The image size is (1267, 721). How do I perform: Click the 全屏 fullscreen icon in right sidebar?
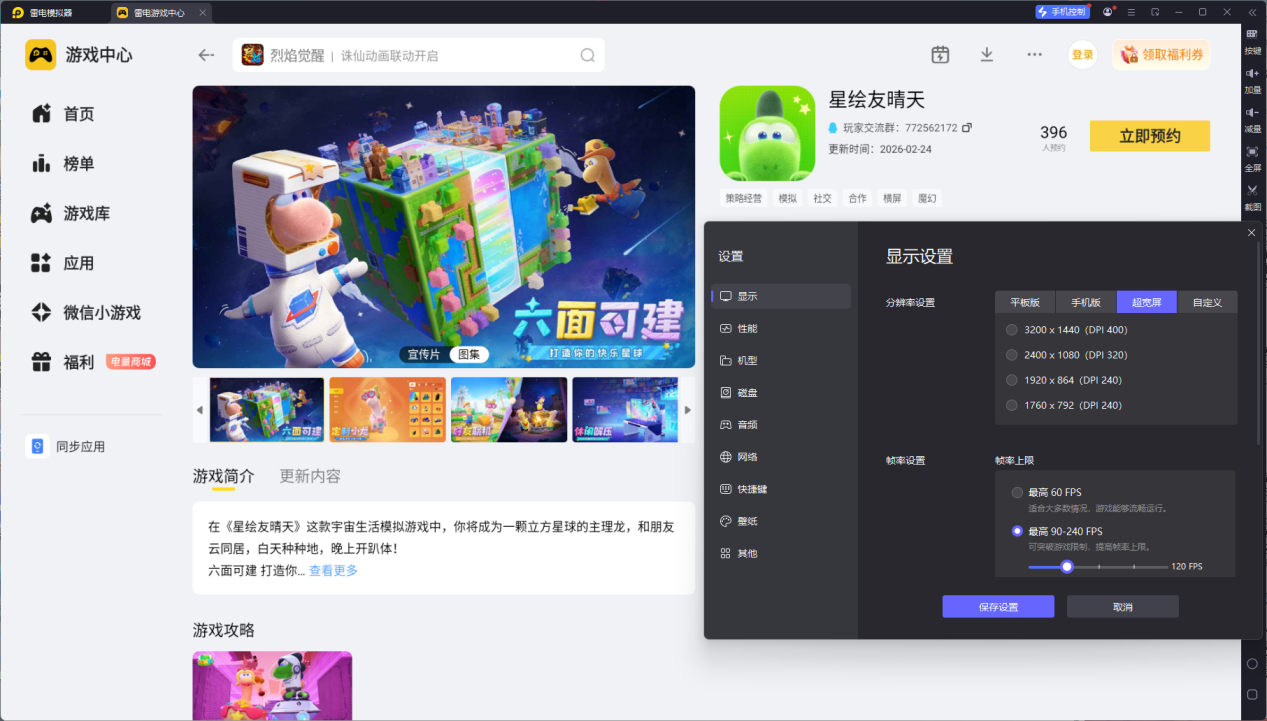[x=1252, y=158]
